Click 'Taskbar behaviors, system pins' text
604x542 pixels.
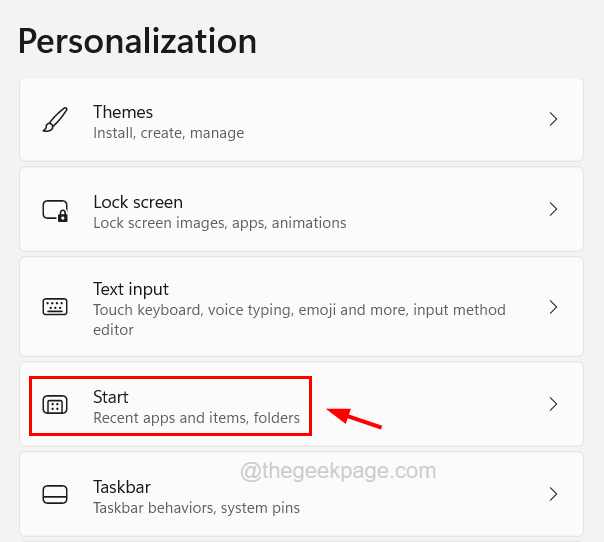point(196,508)
